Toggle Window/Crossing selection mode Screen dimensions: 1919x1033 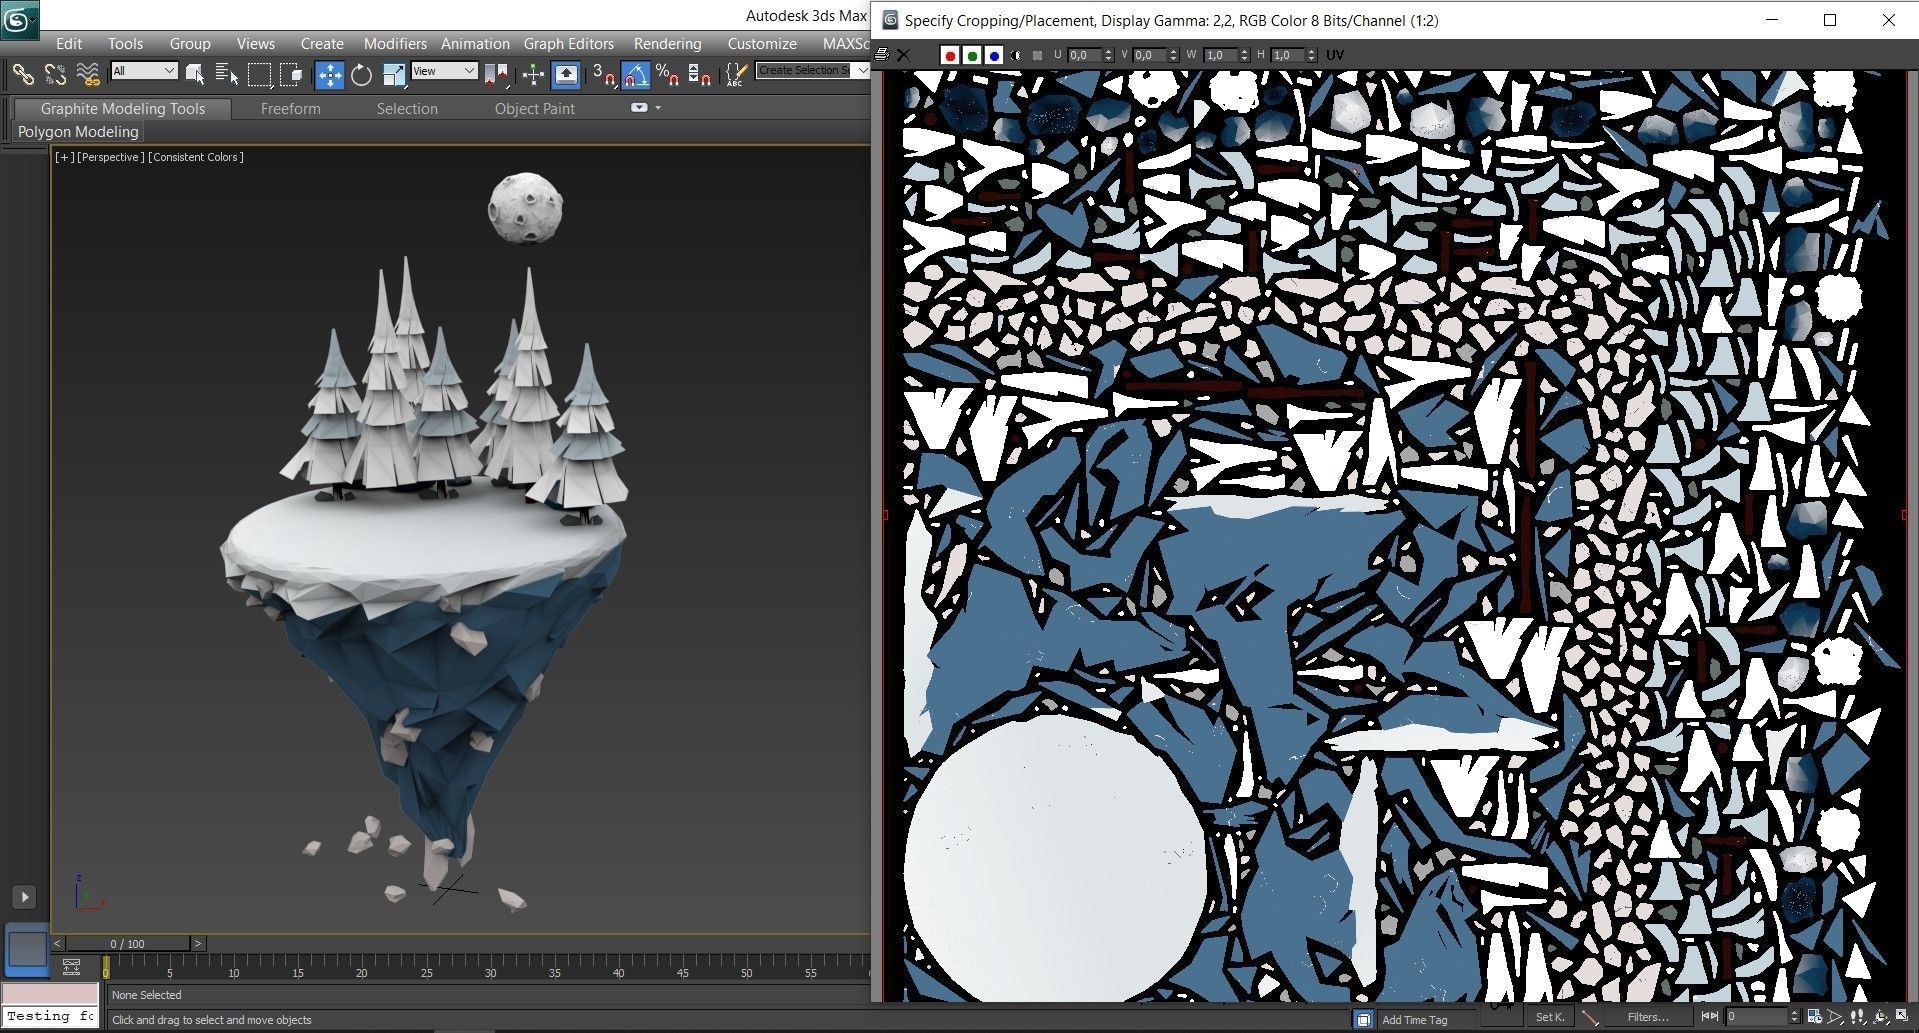(x=291, y=73)
